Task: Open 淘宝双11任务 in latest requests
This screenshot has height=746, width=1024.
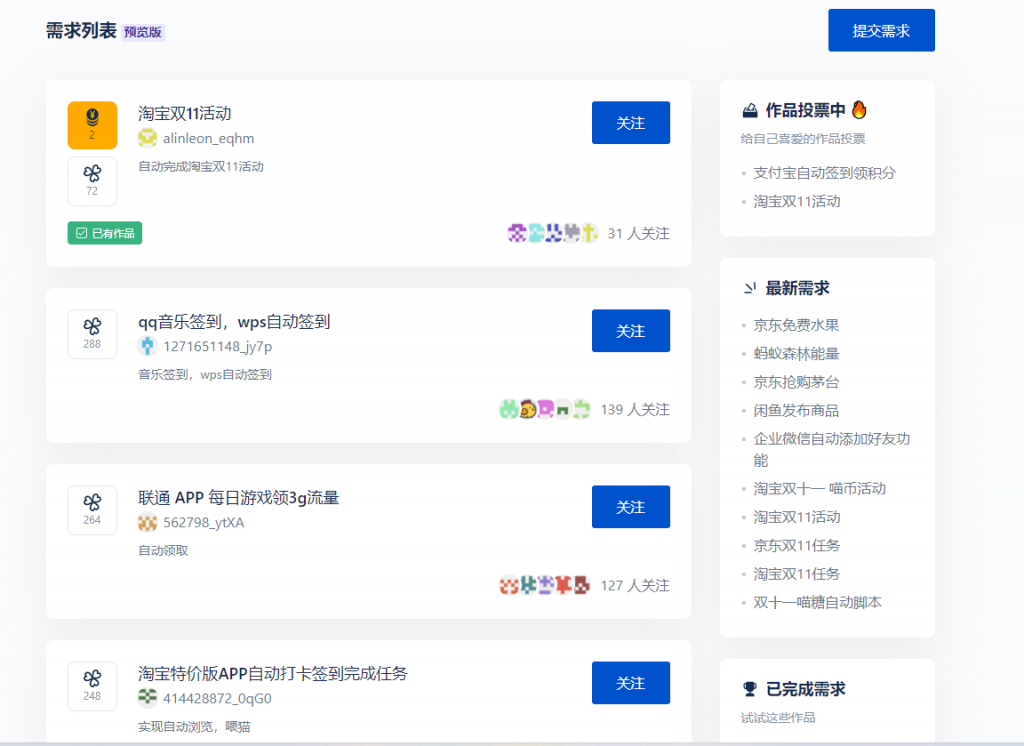Action: (797, 574)
